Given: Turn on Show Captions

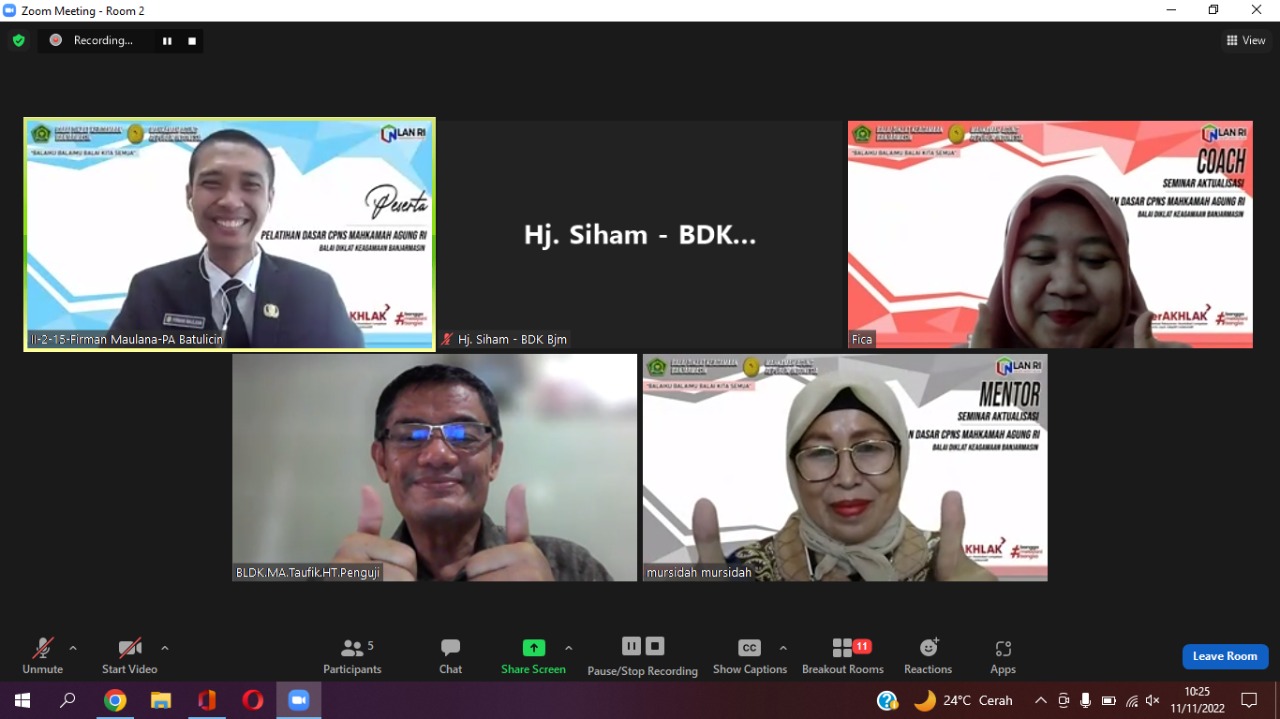Looking at the screenshot, I should 750,656.
